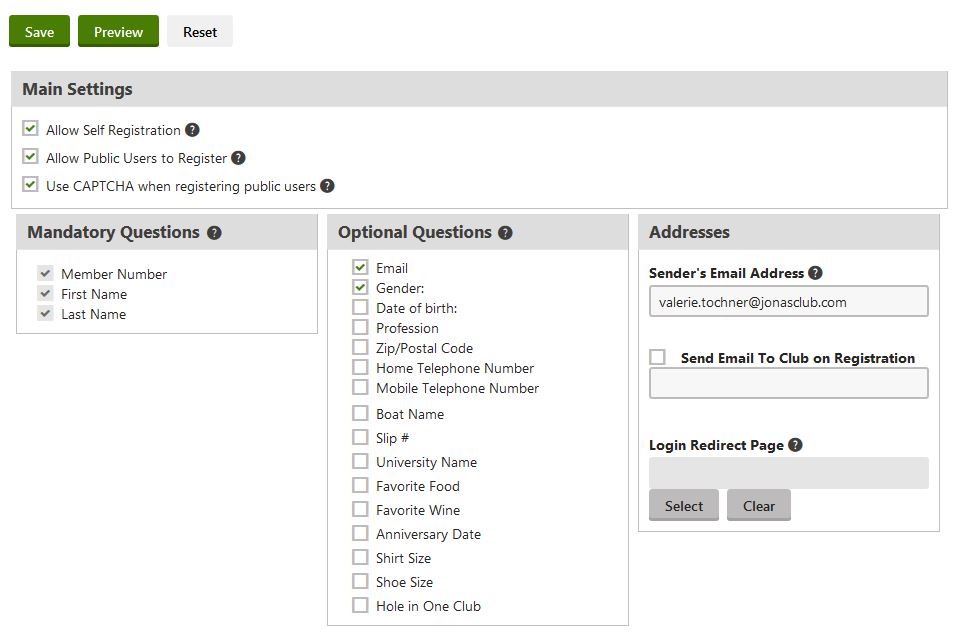This screenshot has height=638, width=965.
Task: Click the Optional Questions help icon
Action: [505, 233]
